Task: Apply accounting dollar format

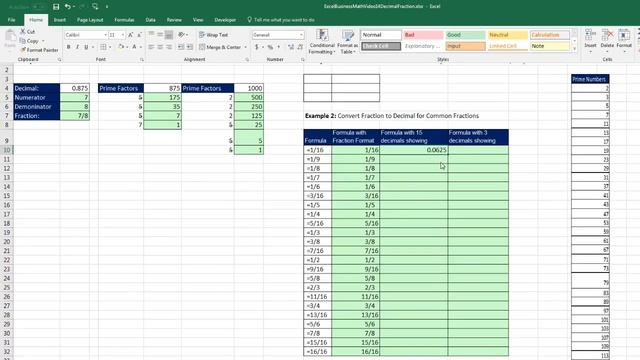Action: pos(257,47)
